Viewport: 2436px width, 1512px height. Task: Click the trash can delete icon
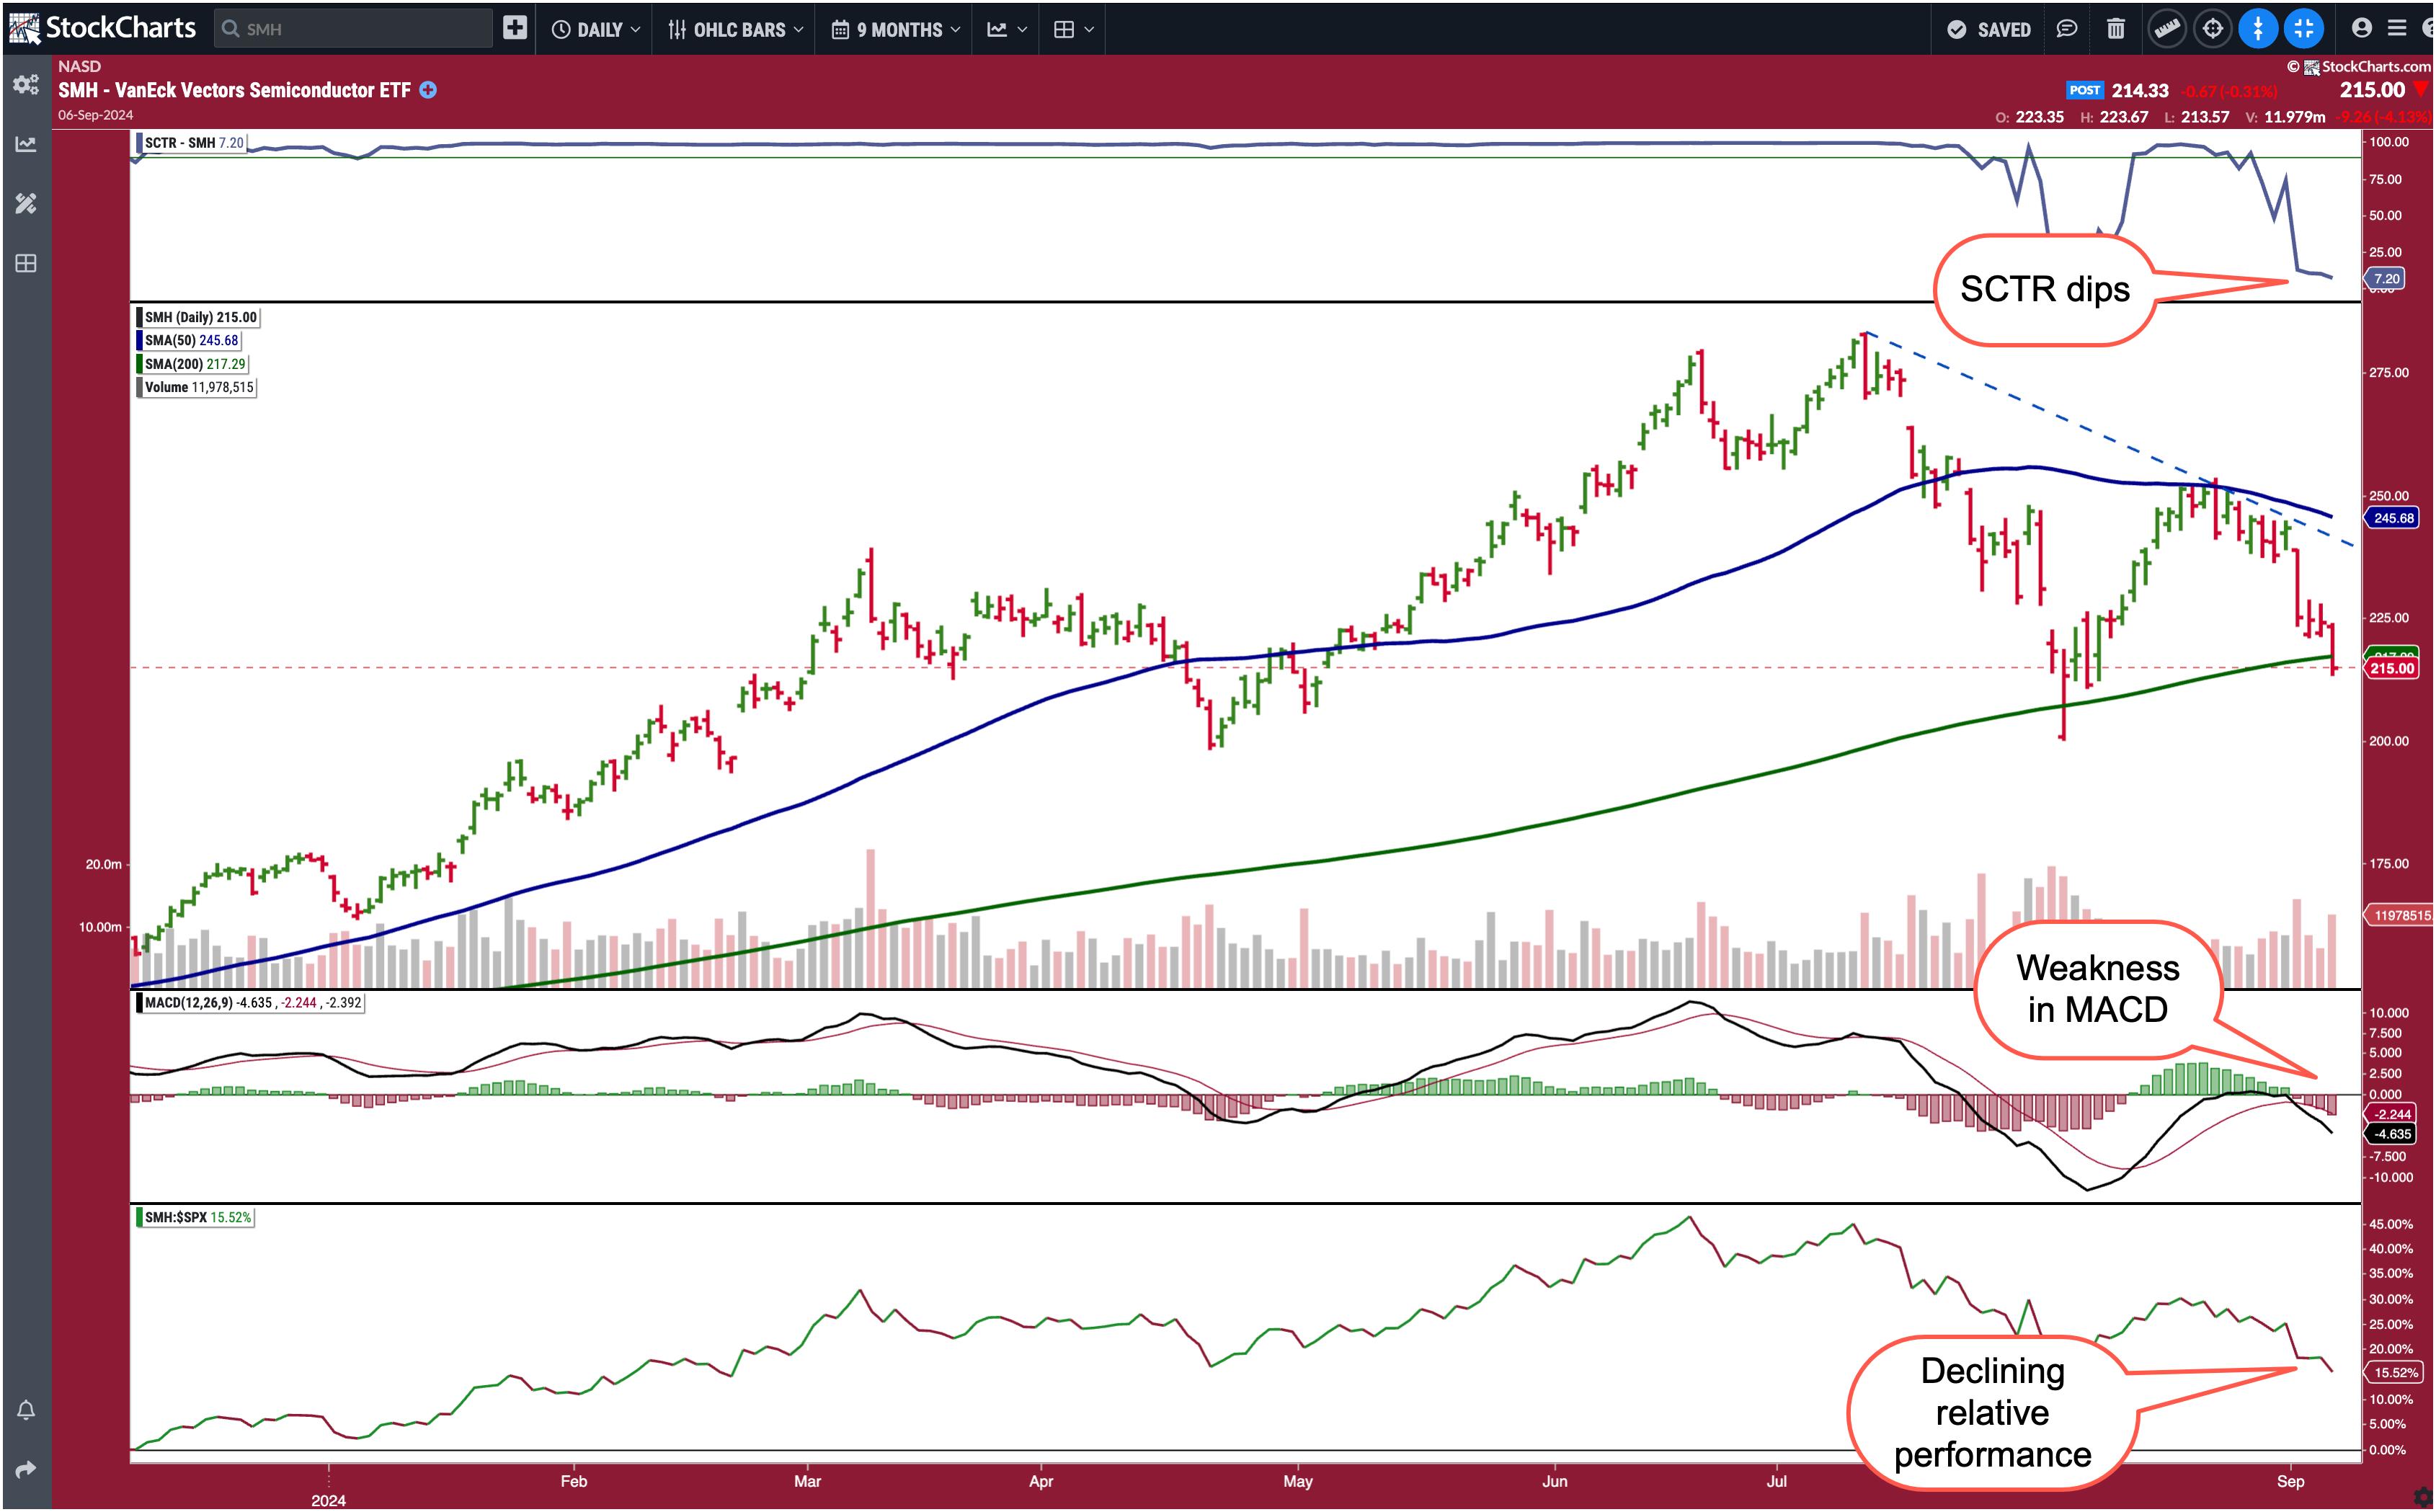click(2116, 29)
